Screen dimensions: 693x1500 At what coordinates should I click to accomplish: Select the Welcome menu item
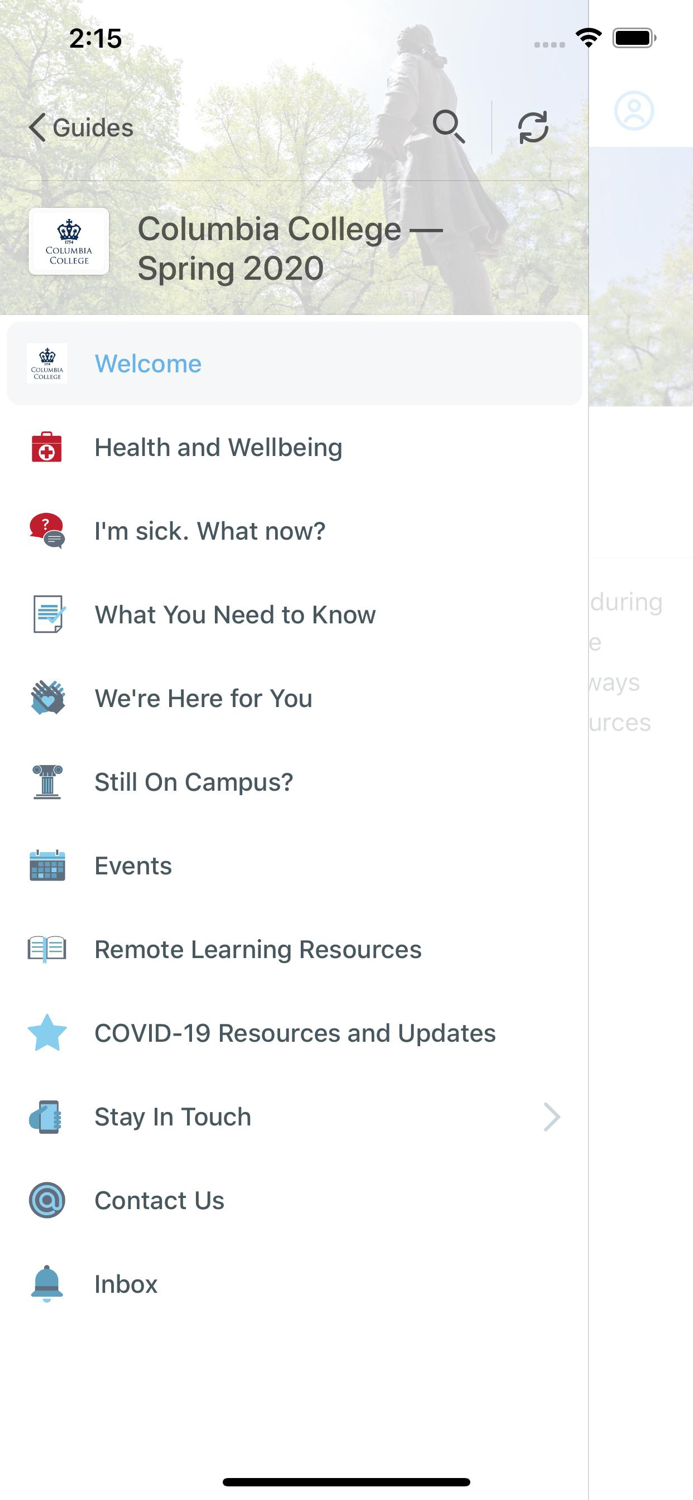coord(148,364)
